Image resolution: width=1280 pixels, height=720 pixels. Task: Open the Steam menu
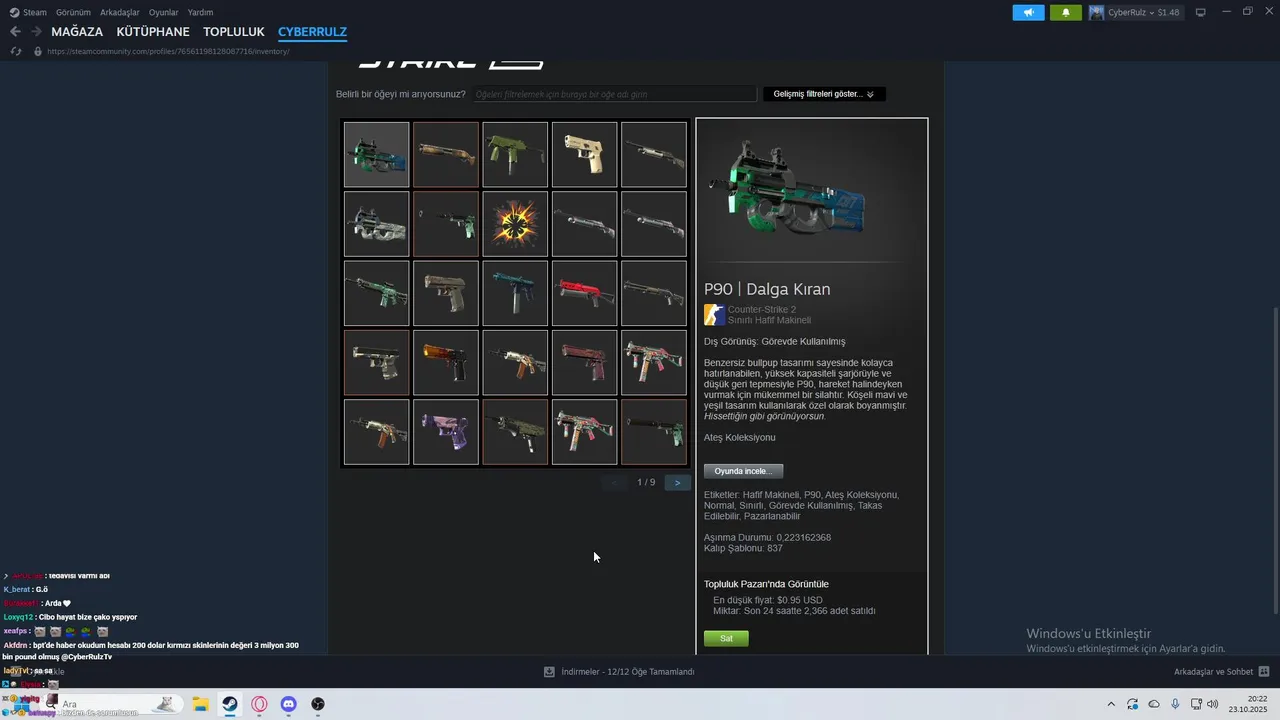28,12
